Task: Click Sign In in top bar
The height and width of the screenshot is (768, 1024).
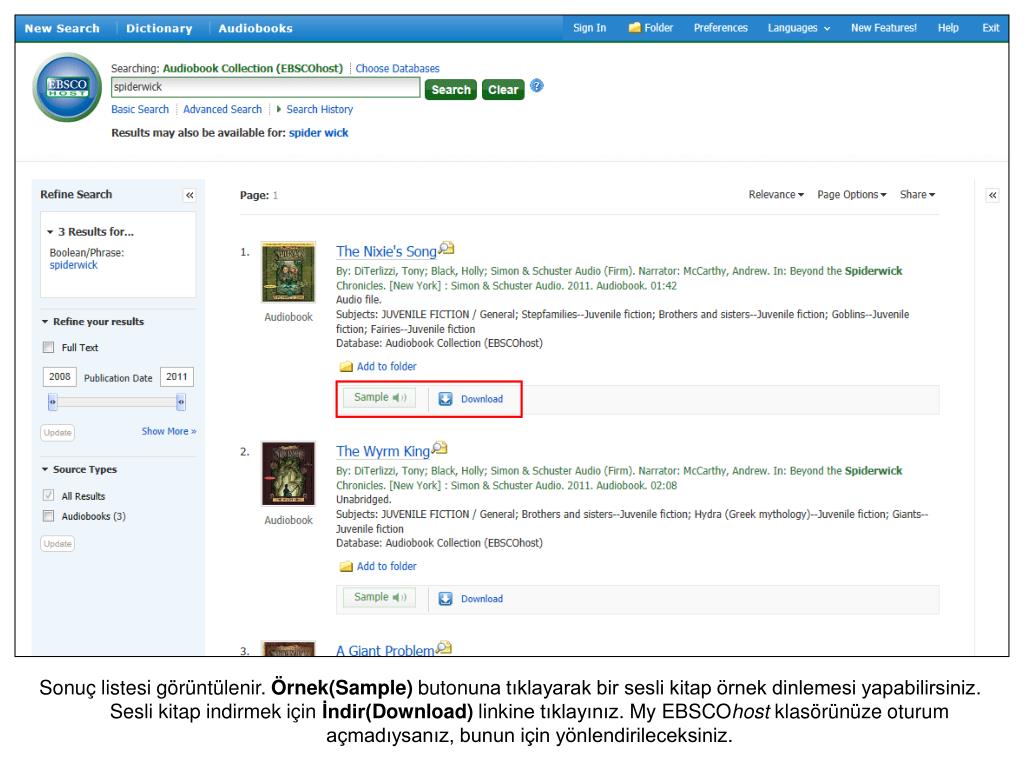Action: coord(590,28)
